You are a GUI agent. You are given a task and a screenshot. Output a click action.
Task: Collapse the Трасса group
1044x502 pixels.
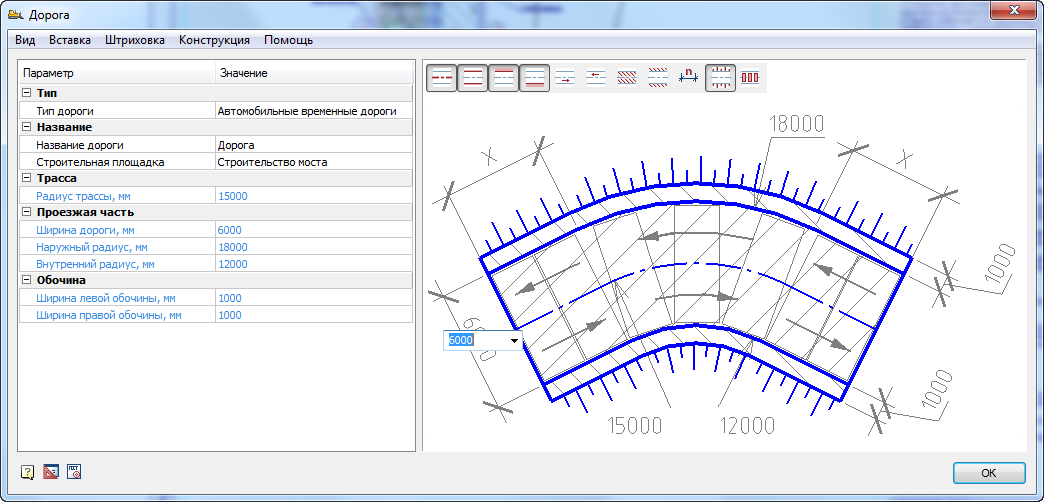coord(27,178)
